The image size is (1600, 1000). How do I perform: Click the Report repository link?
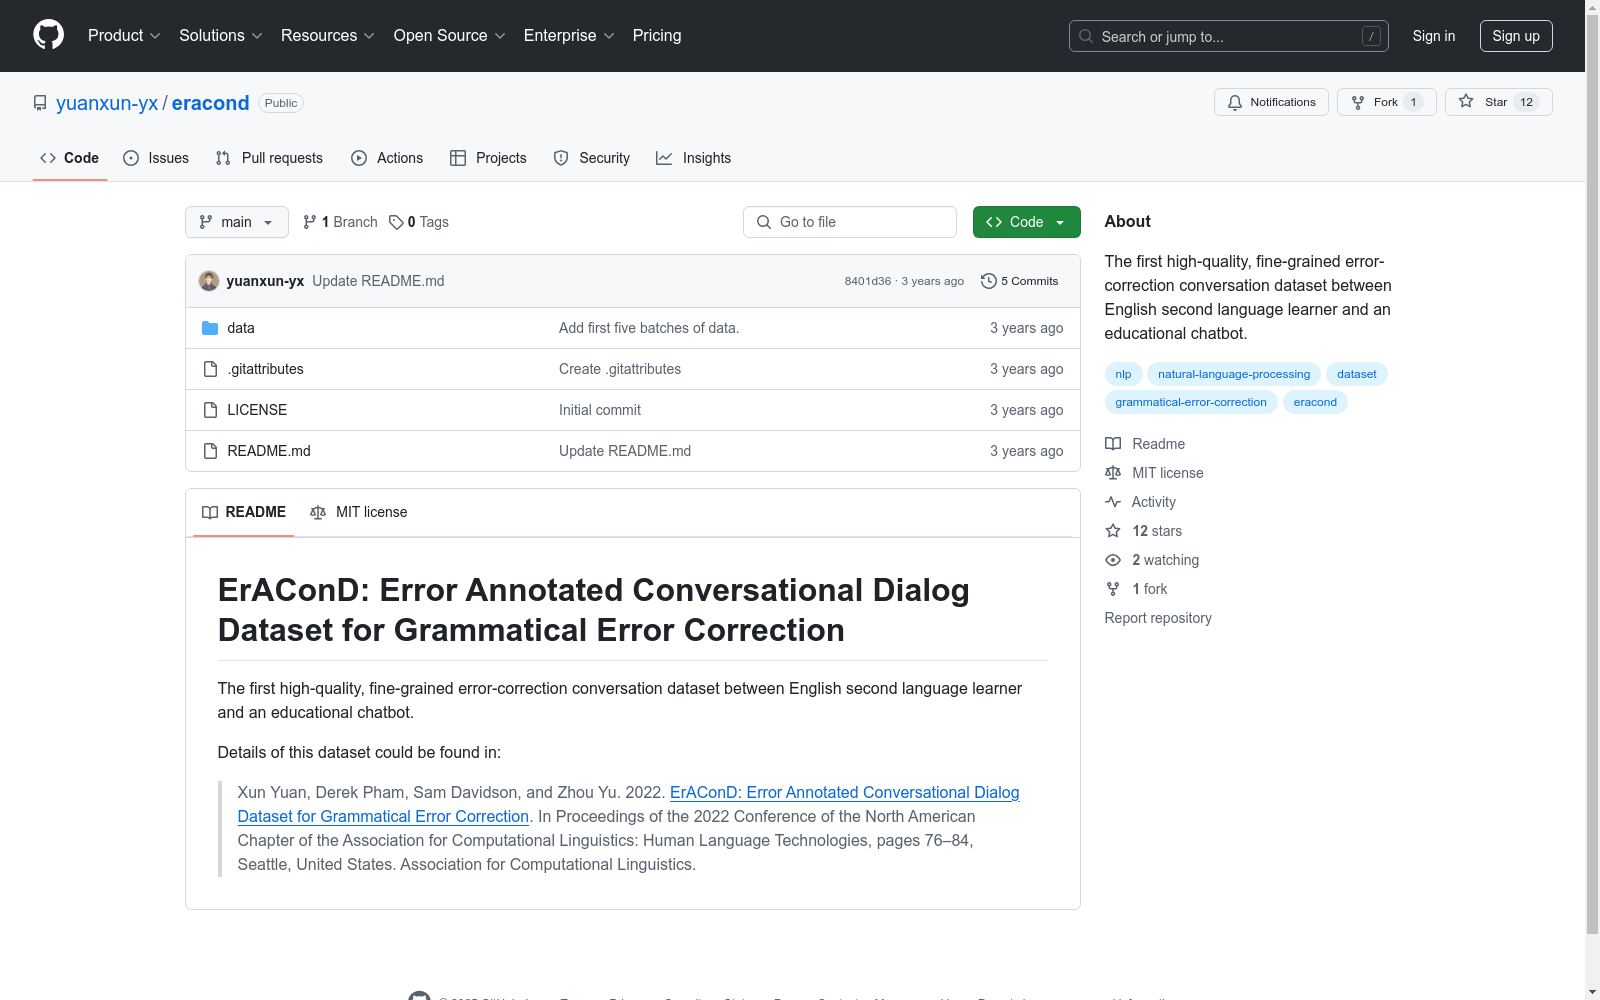point(1158,618)
